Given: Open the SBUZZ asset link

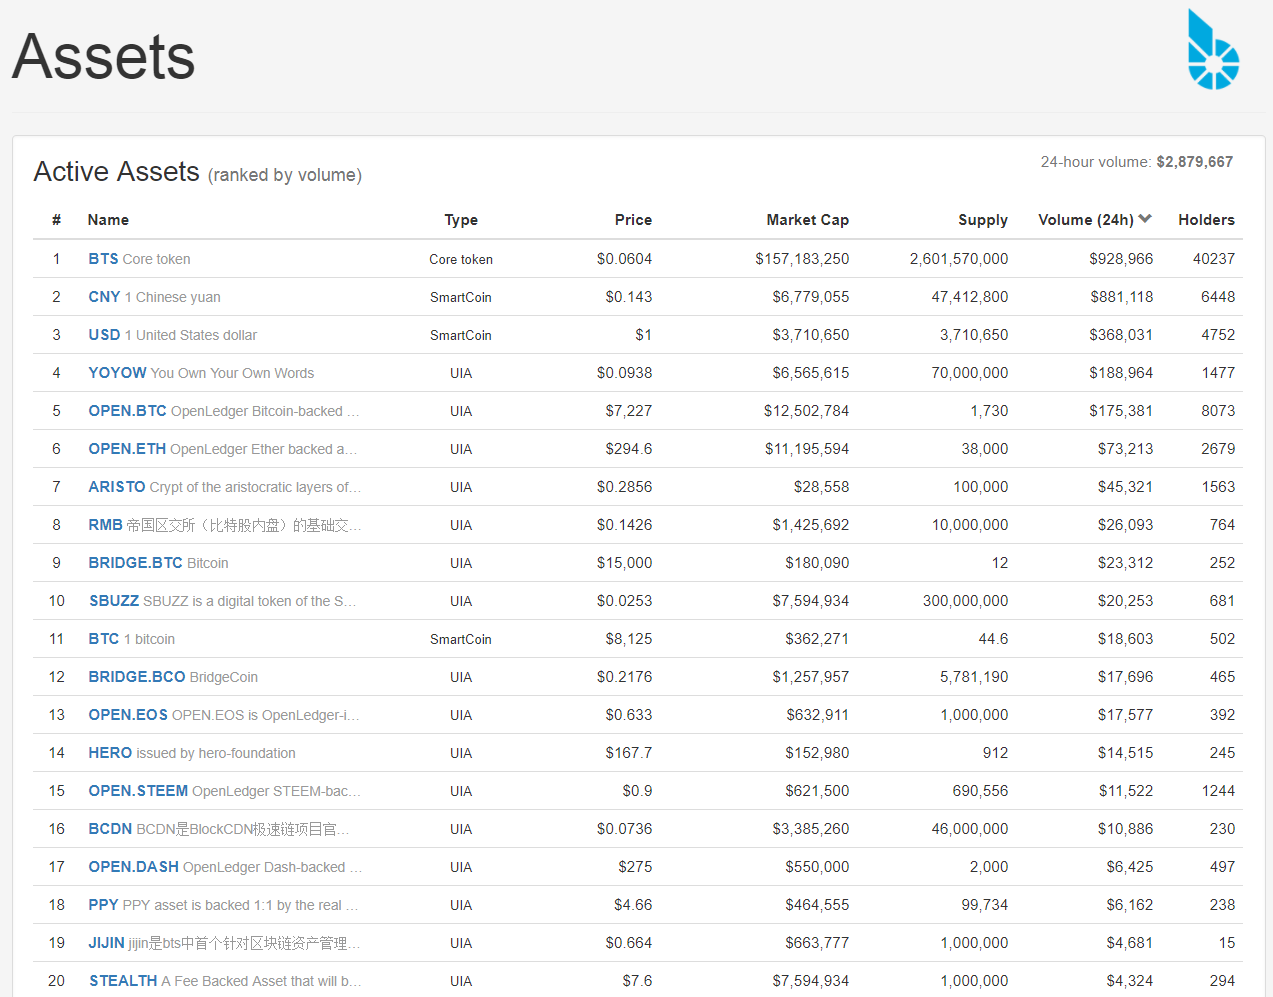Looking at the screenshot, I should click(114, 601).
